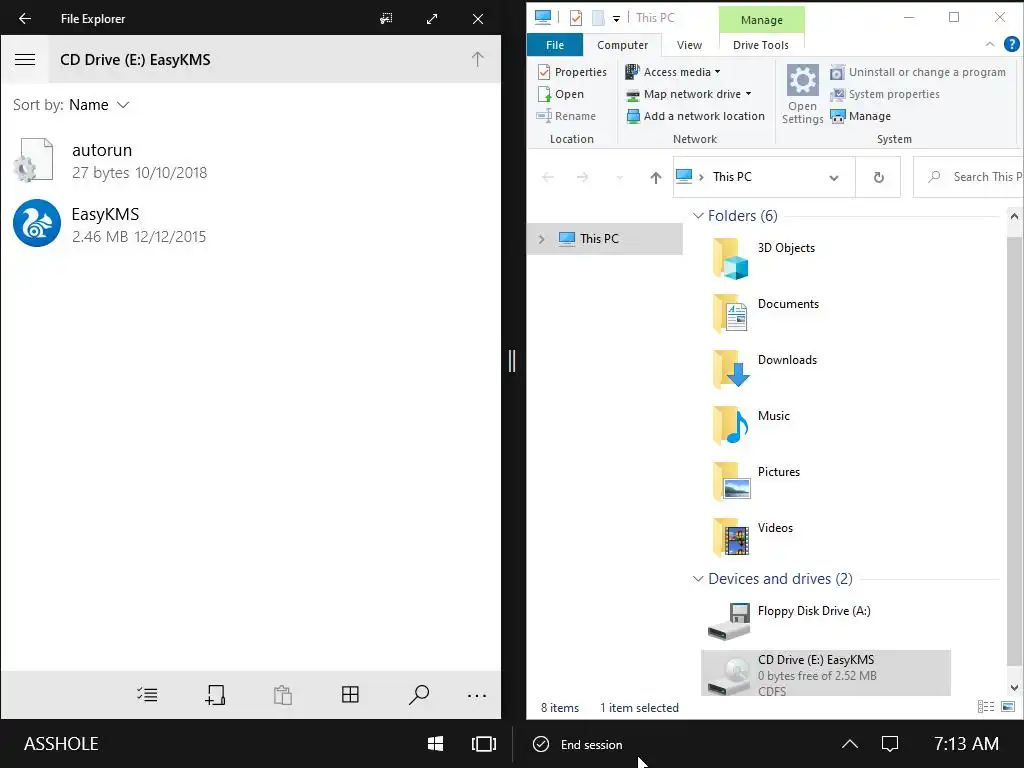The width and height of the screenshot is (1024, 768).
Task: Open the Quick Access Toolbar customize dropdown
Action: [616, 19]
